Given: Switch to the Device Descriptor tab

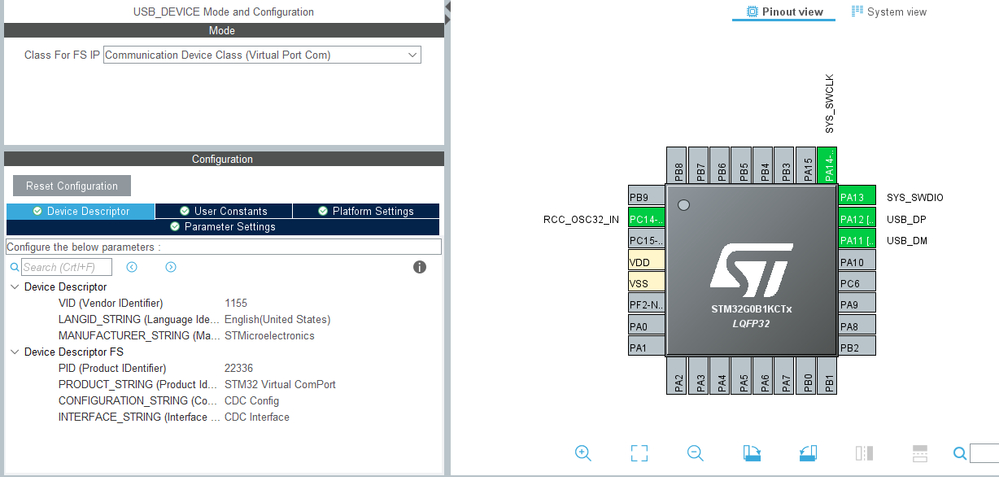Looking at the screenshot, I should coord(80,211).
